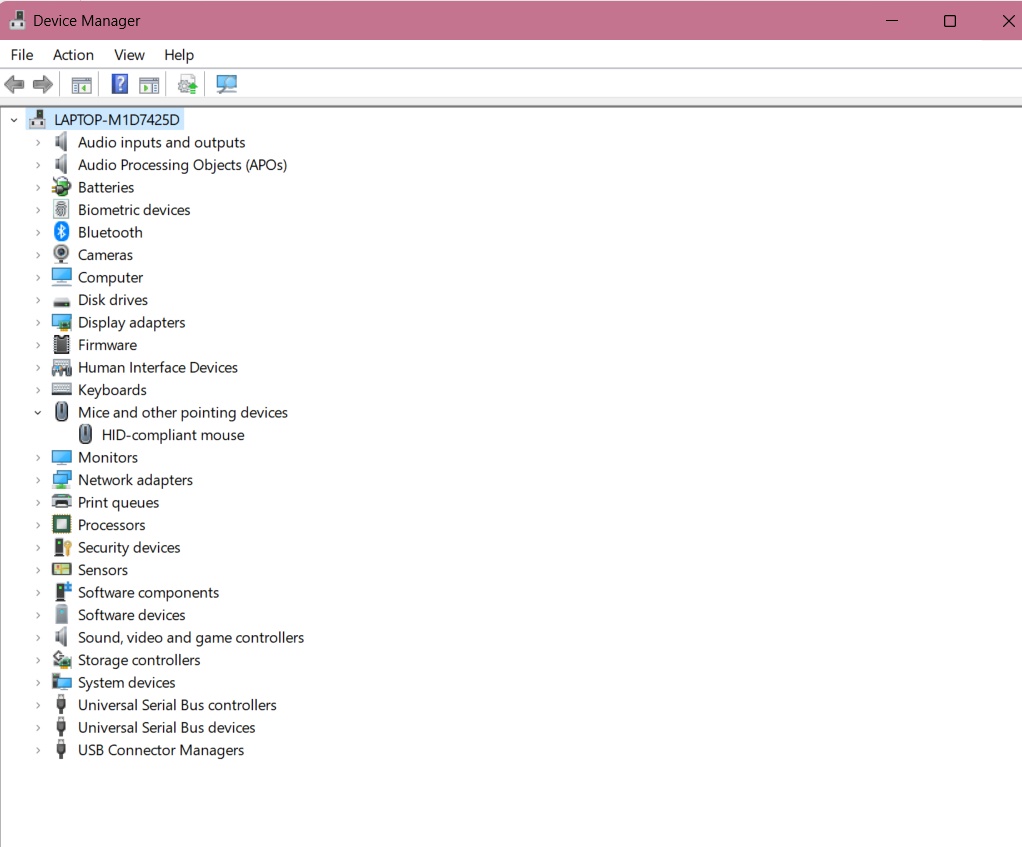Click the Keyboards category icon
This screenshot has width=1022, height=847.
pos(61,390)
